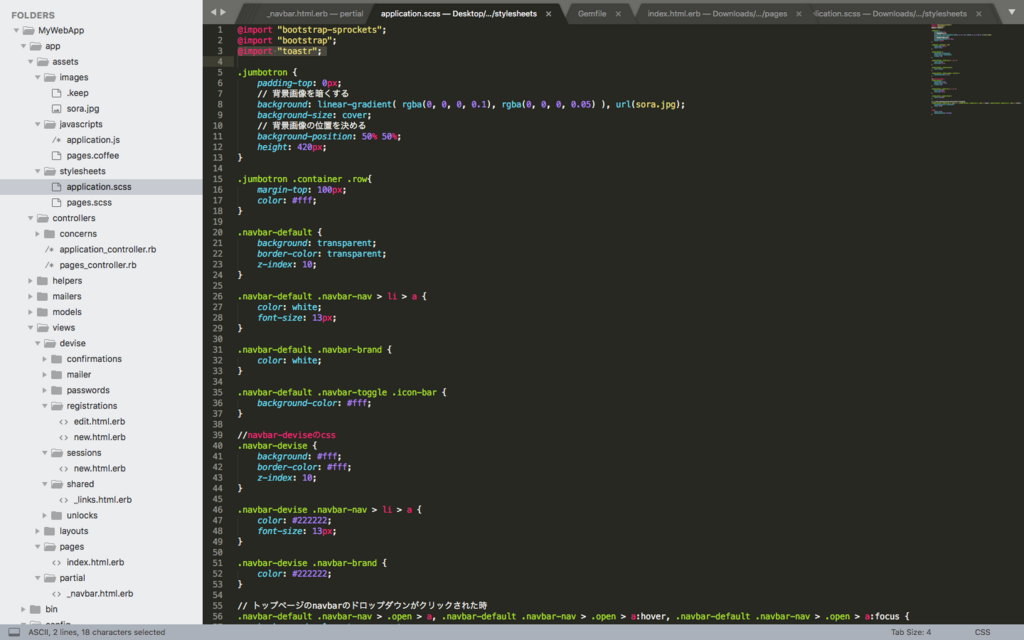The image size is (1024, 640).
Task: Click the unlocks folder icon
Action: pos(57,515)
